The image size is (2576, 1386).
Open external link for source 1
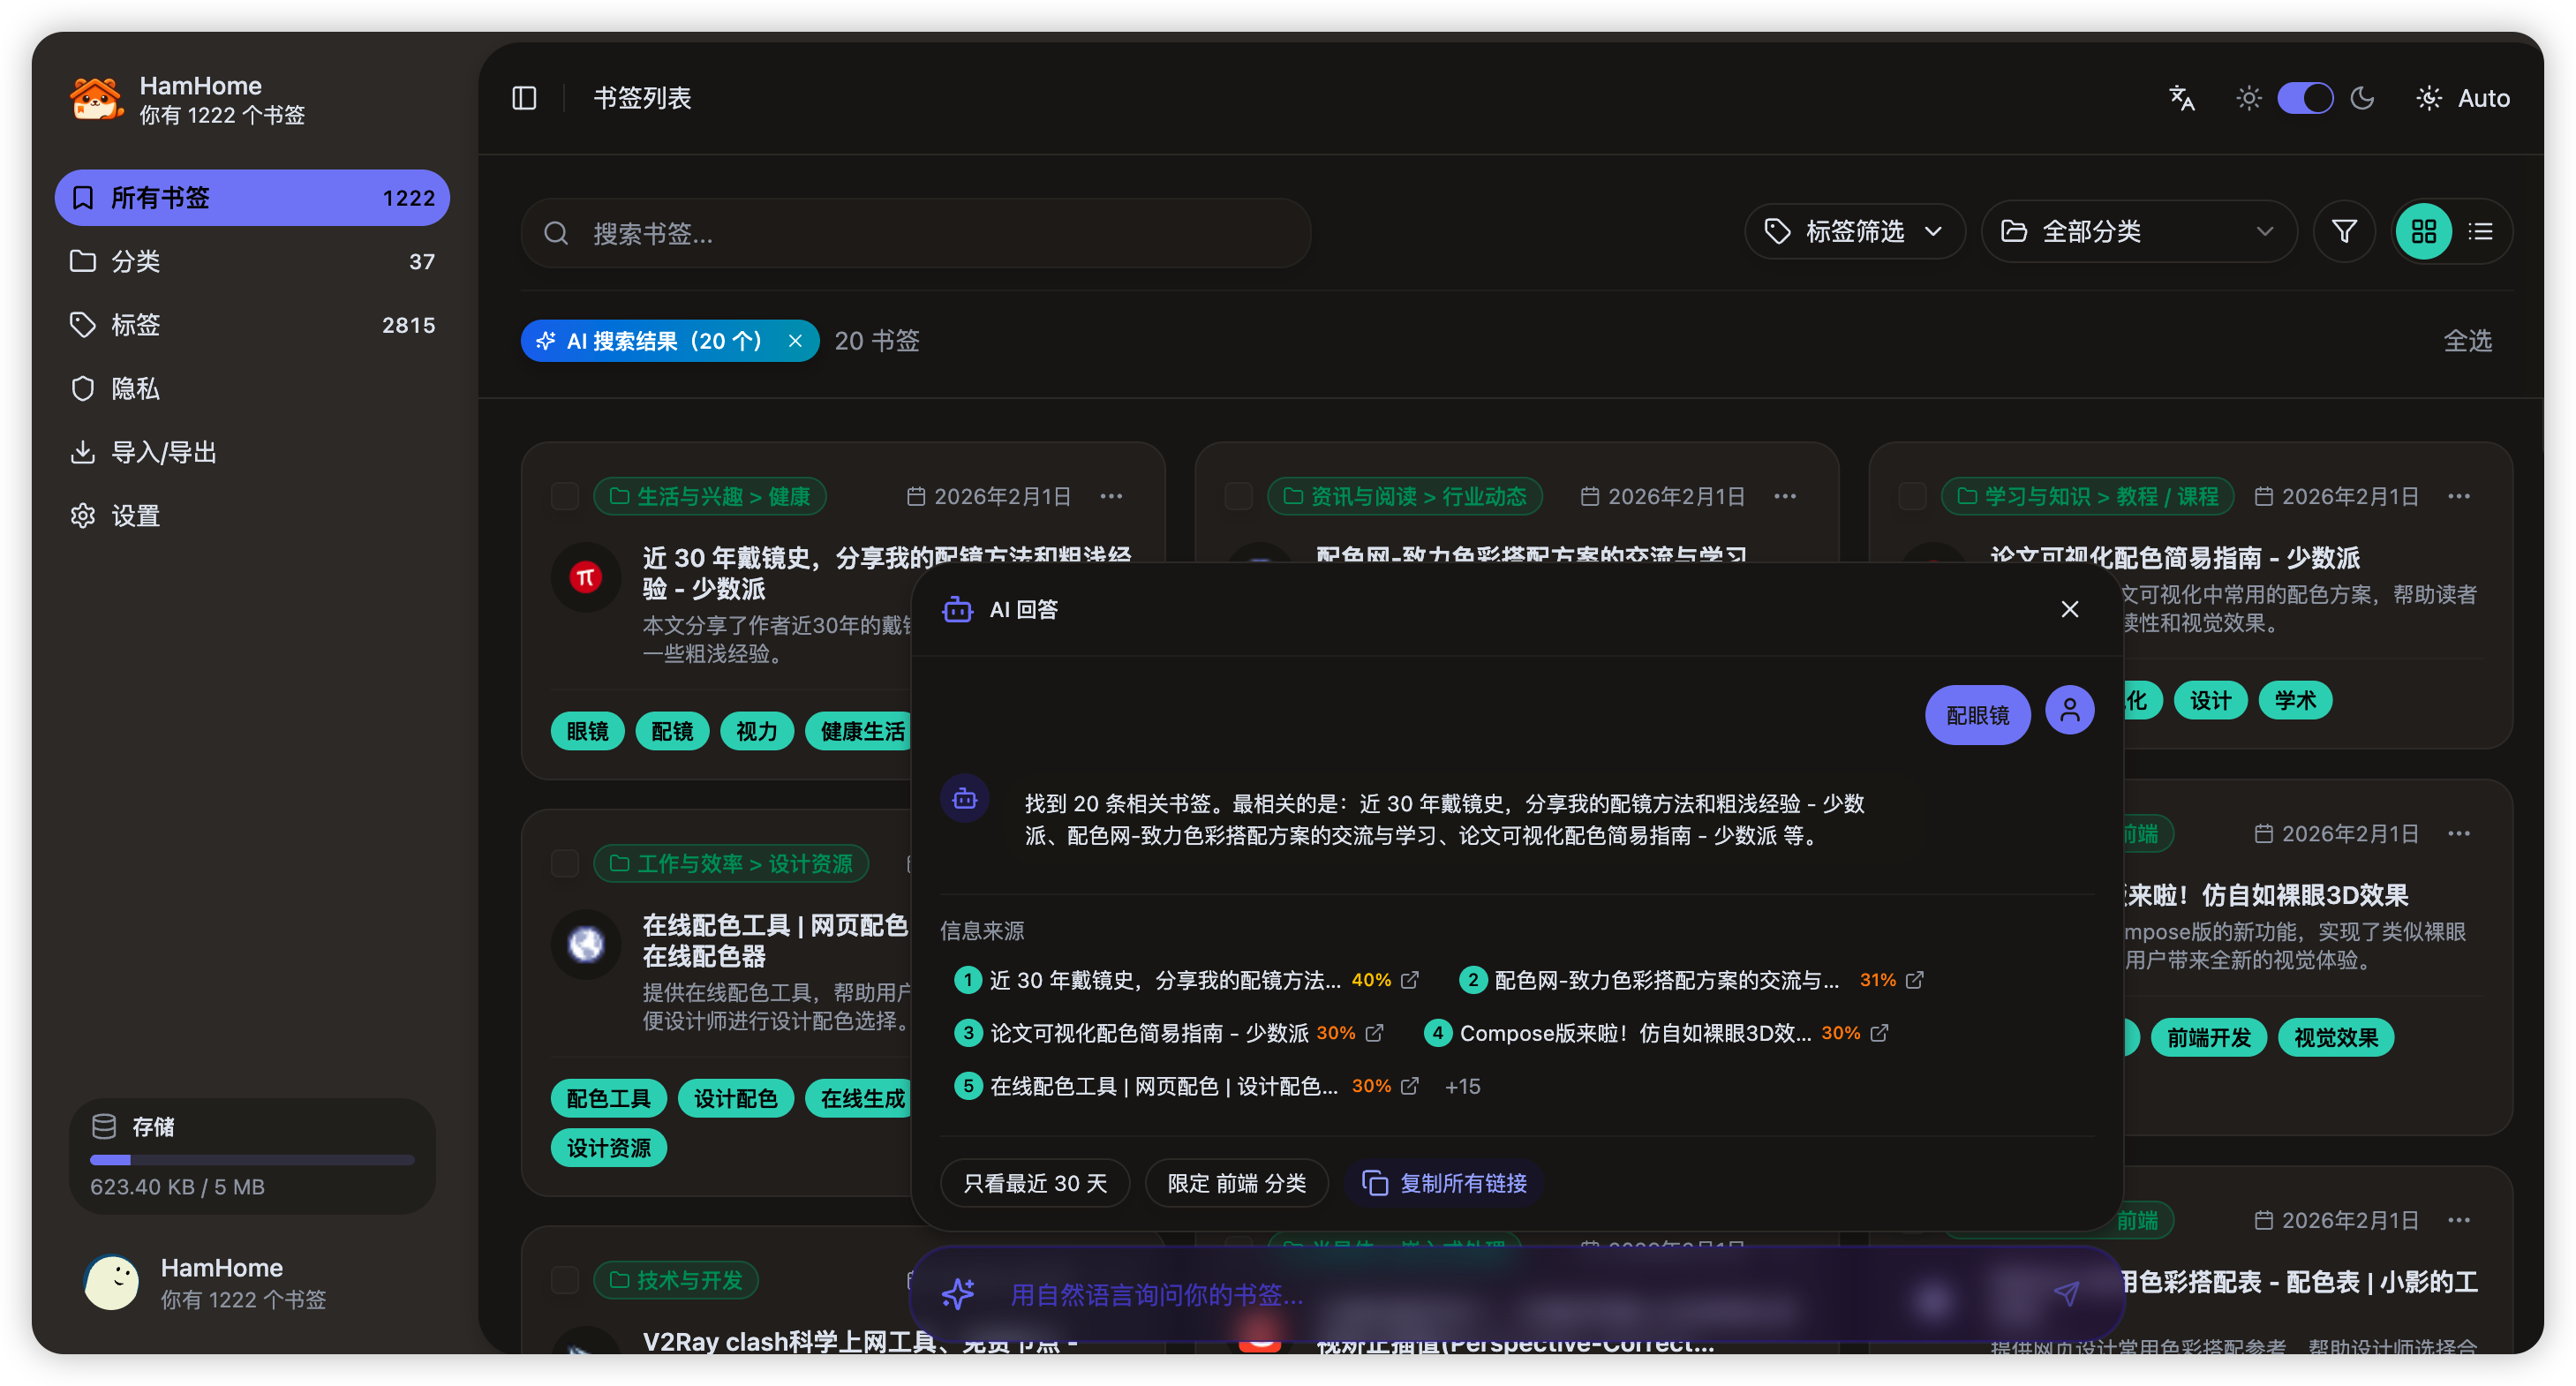(1410, 980)
